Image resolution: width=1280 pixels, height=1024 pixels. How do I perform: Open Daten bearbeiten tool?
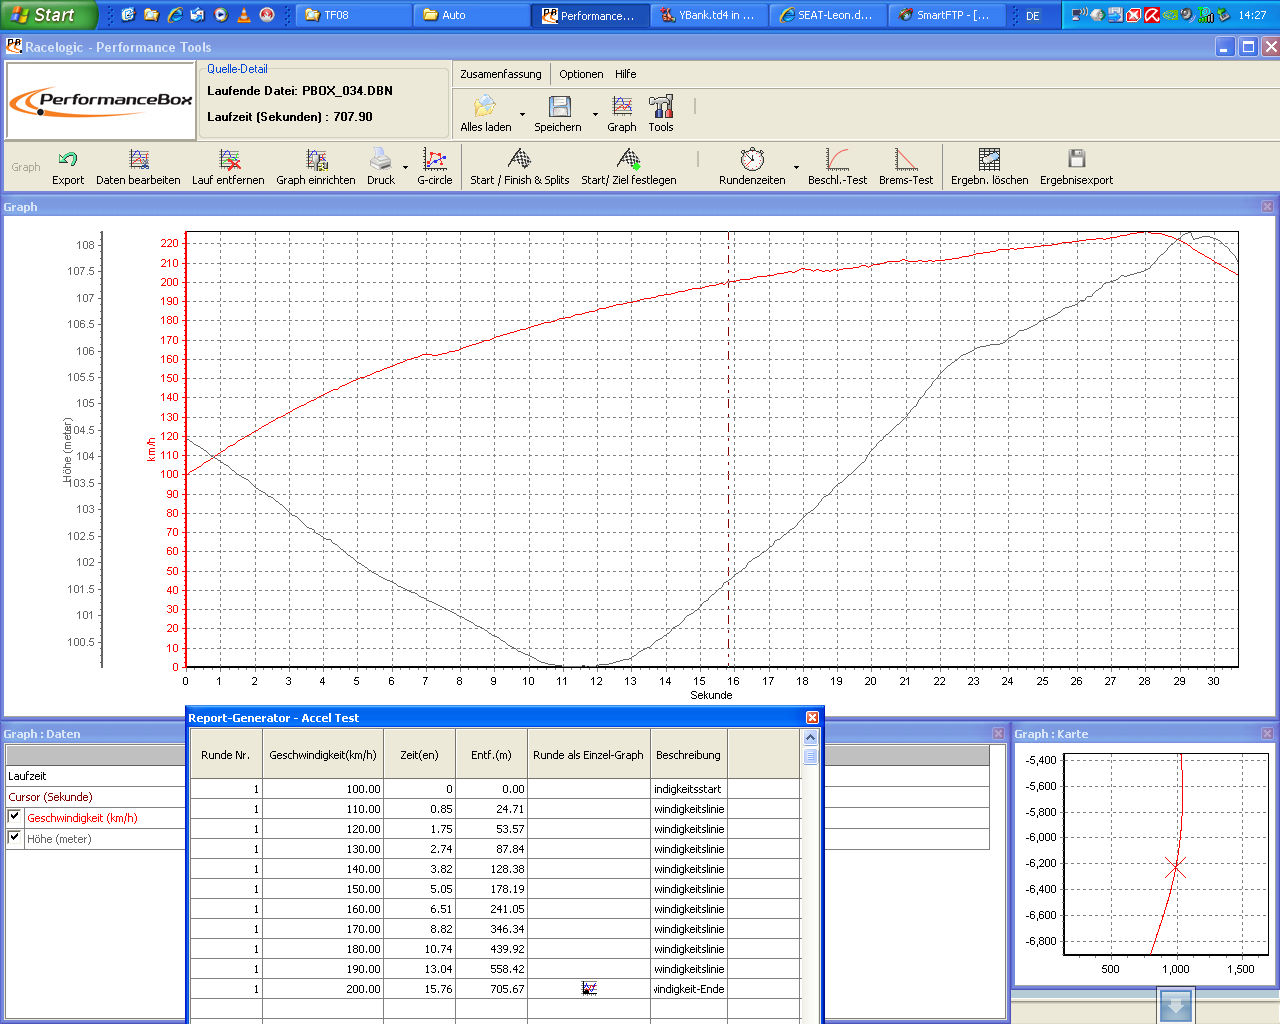138,166
